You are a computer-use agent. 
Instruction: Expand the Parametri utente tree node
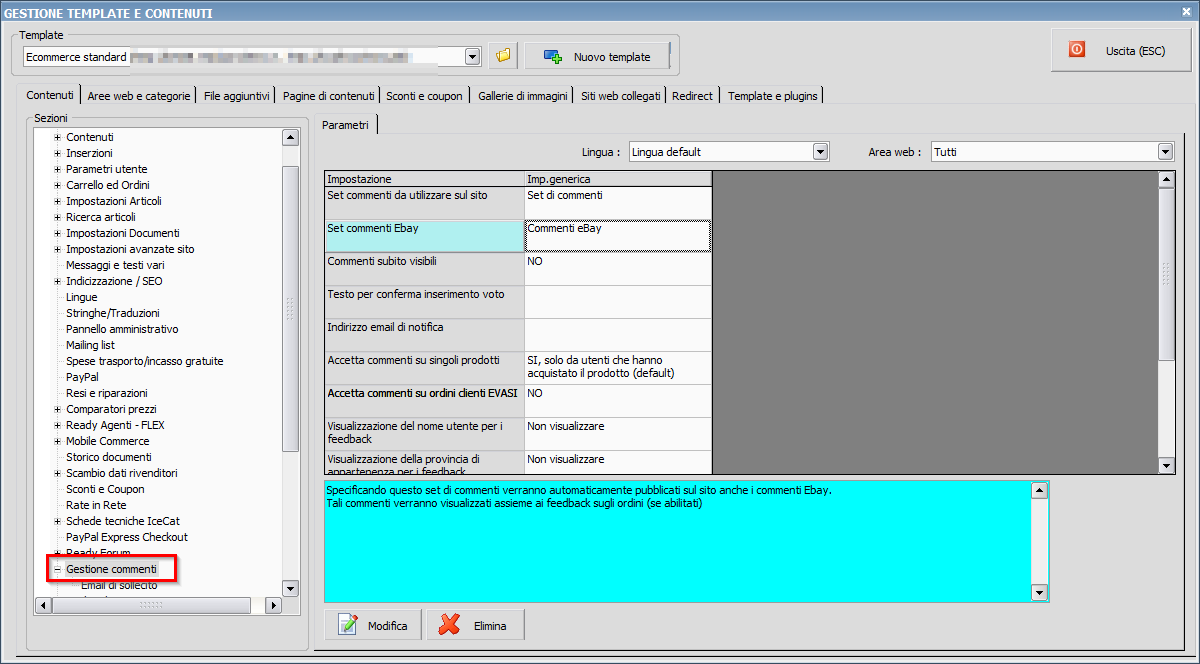coord(58,169)
